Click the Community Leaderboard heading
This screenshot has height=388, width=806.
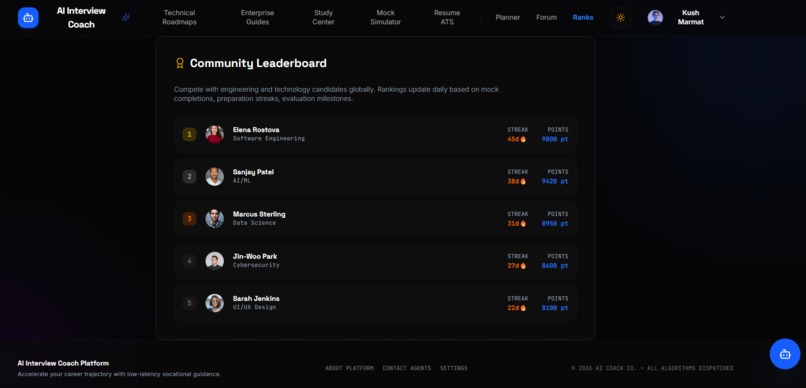click(x=258, y=63)
